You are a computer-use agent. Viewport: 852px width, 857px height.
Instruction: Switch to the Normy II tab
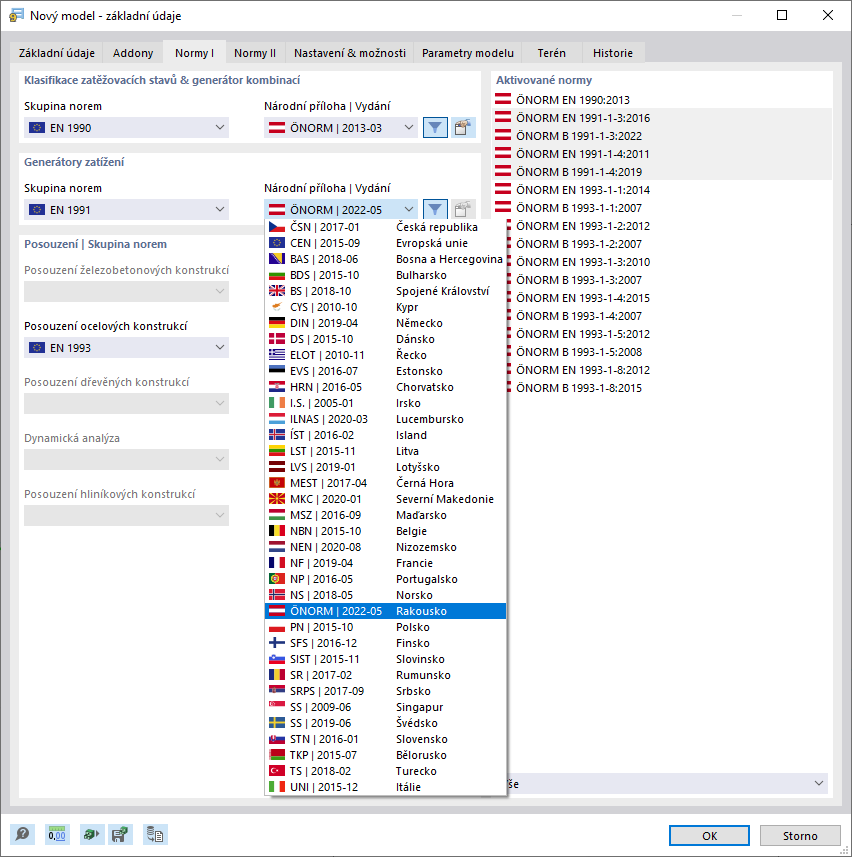click(x=255, y=53)
